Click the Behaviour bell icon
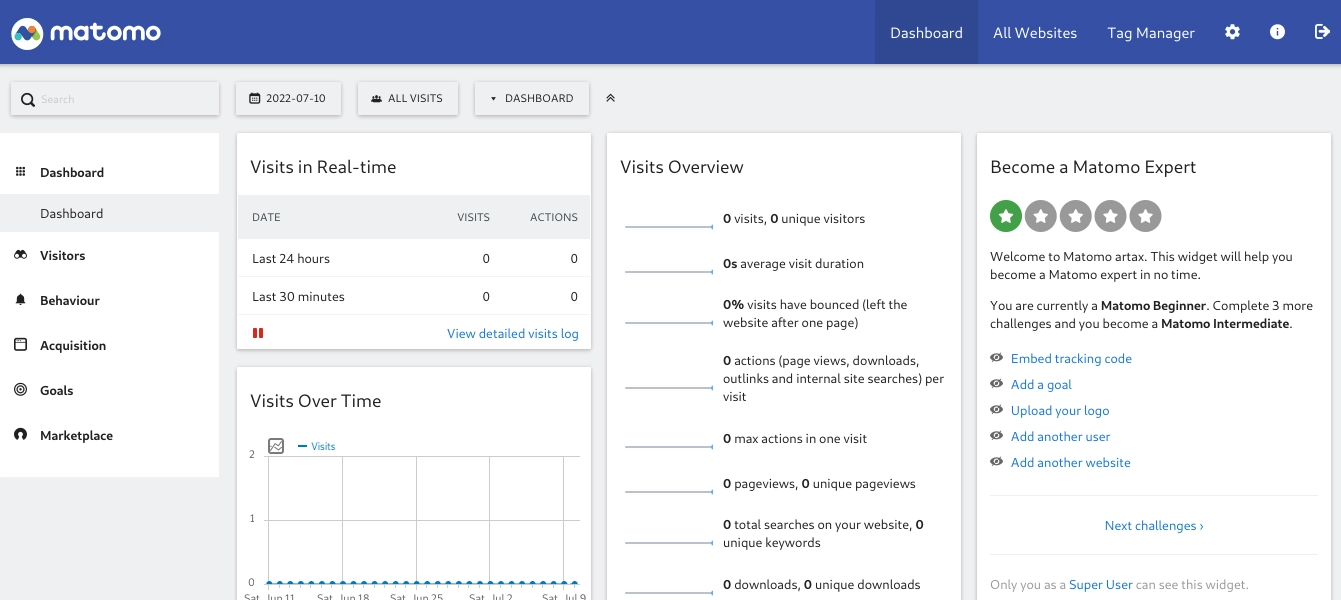 20,300
